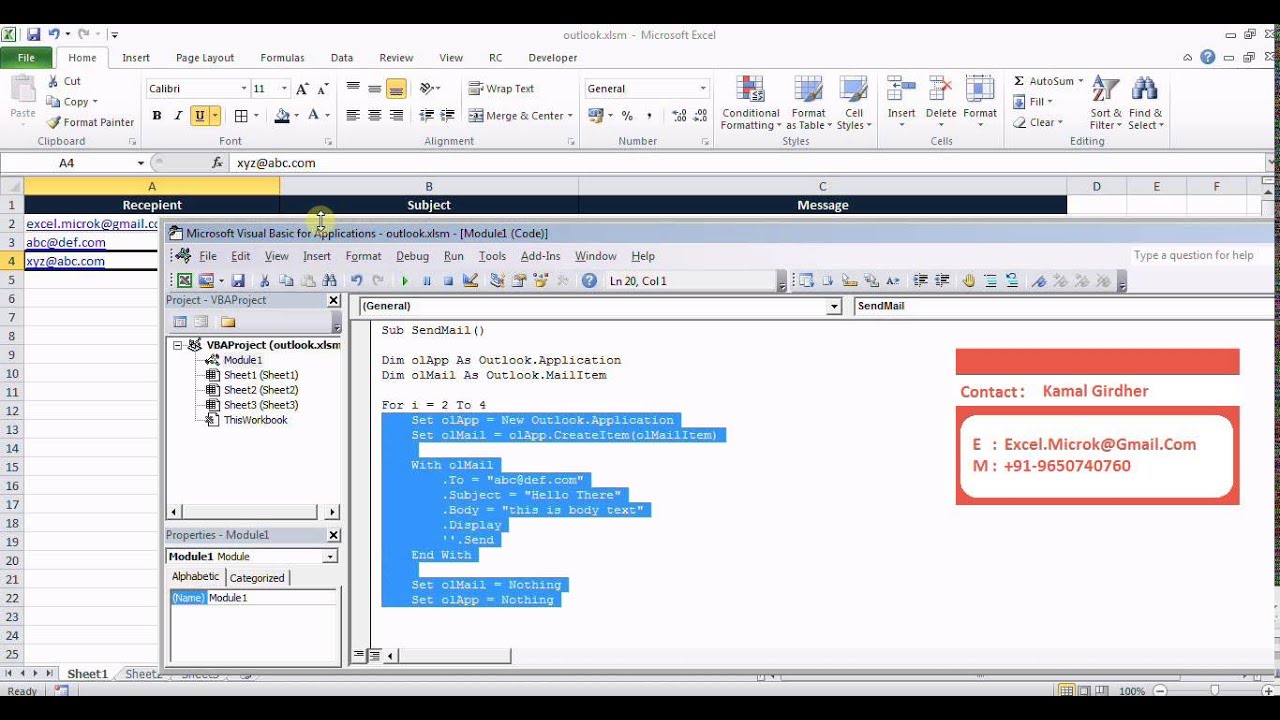Undo with the VBA toolbar undo arrow
Image resolution: width=1280 pixels, height=720 pixels.
point(356,281)
